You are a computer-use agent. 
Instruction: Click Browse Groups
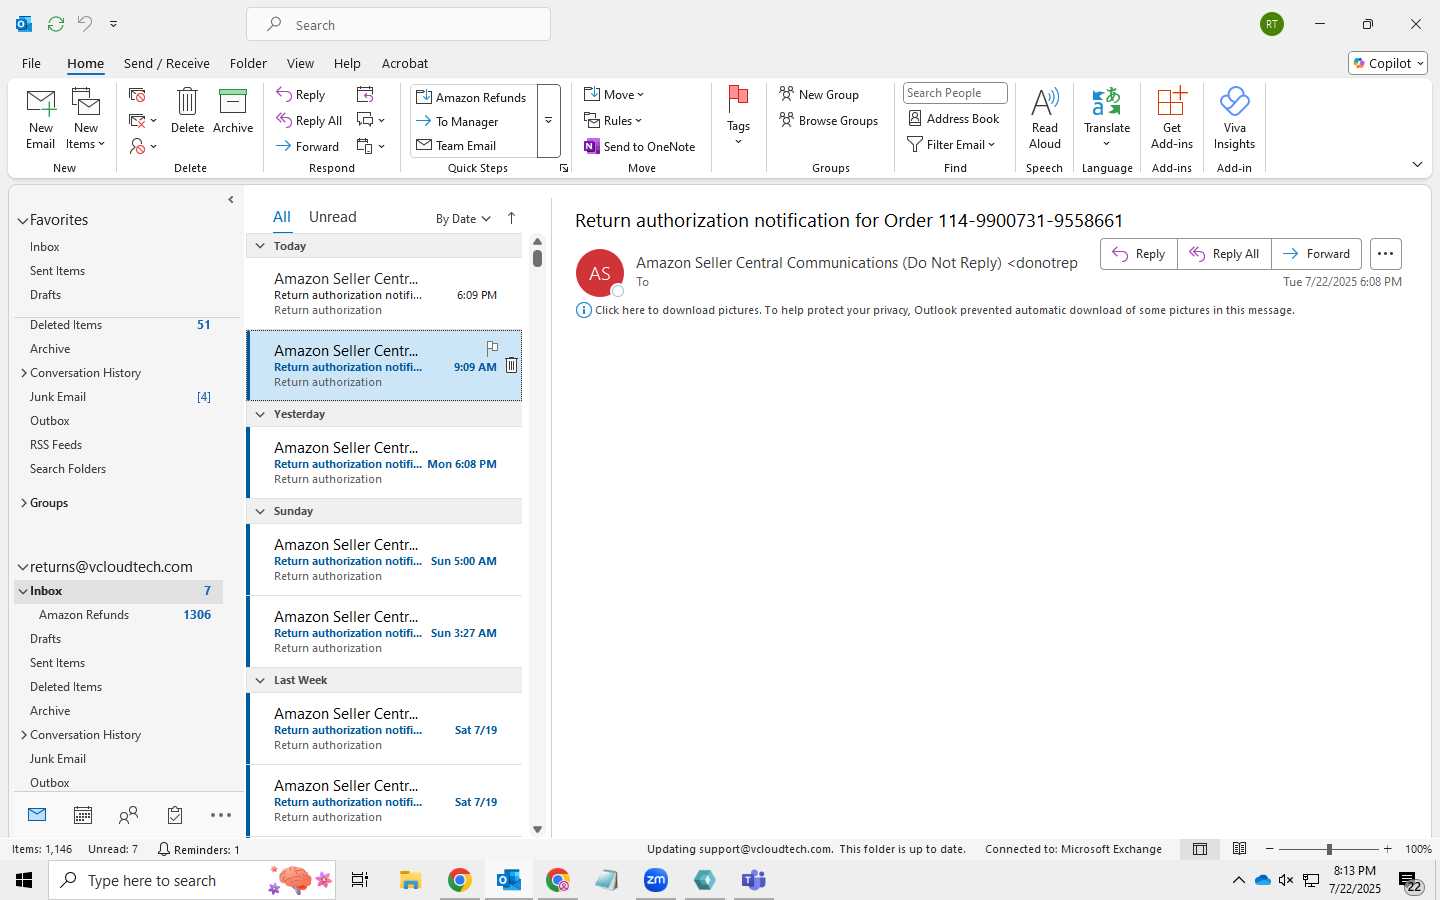point(829,121)
